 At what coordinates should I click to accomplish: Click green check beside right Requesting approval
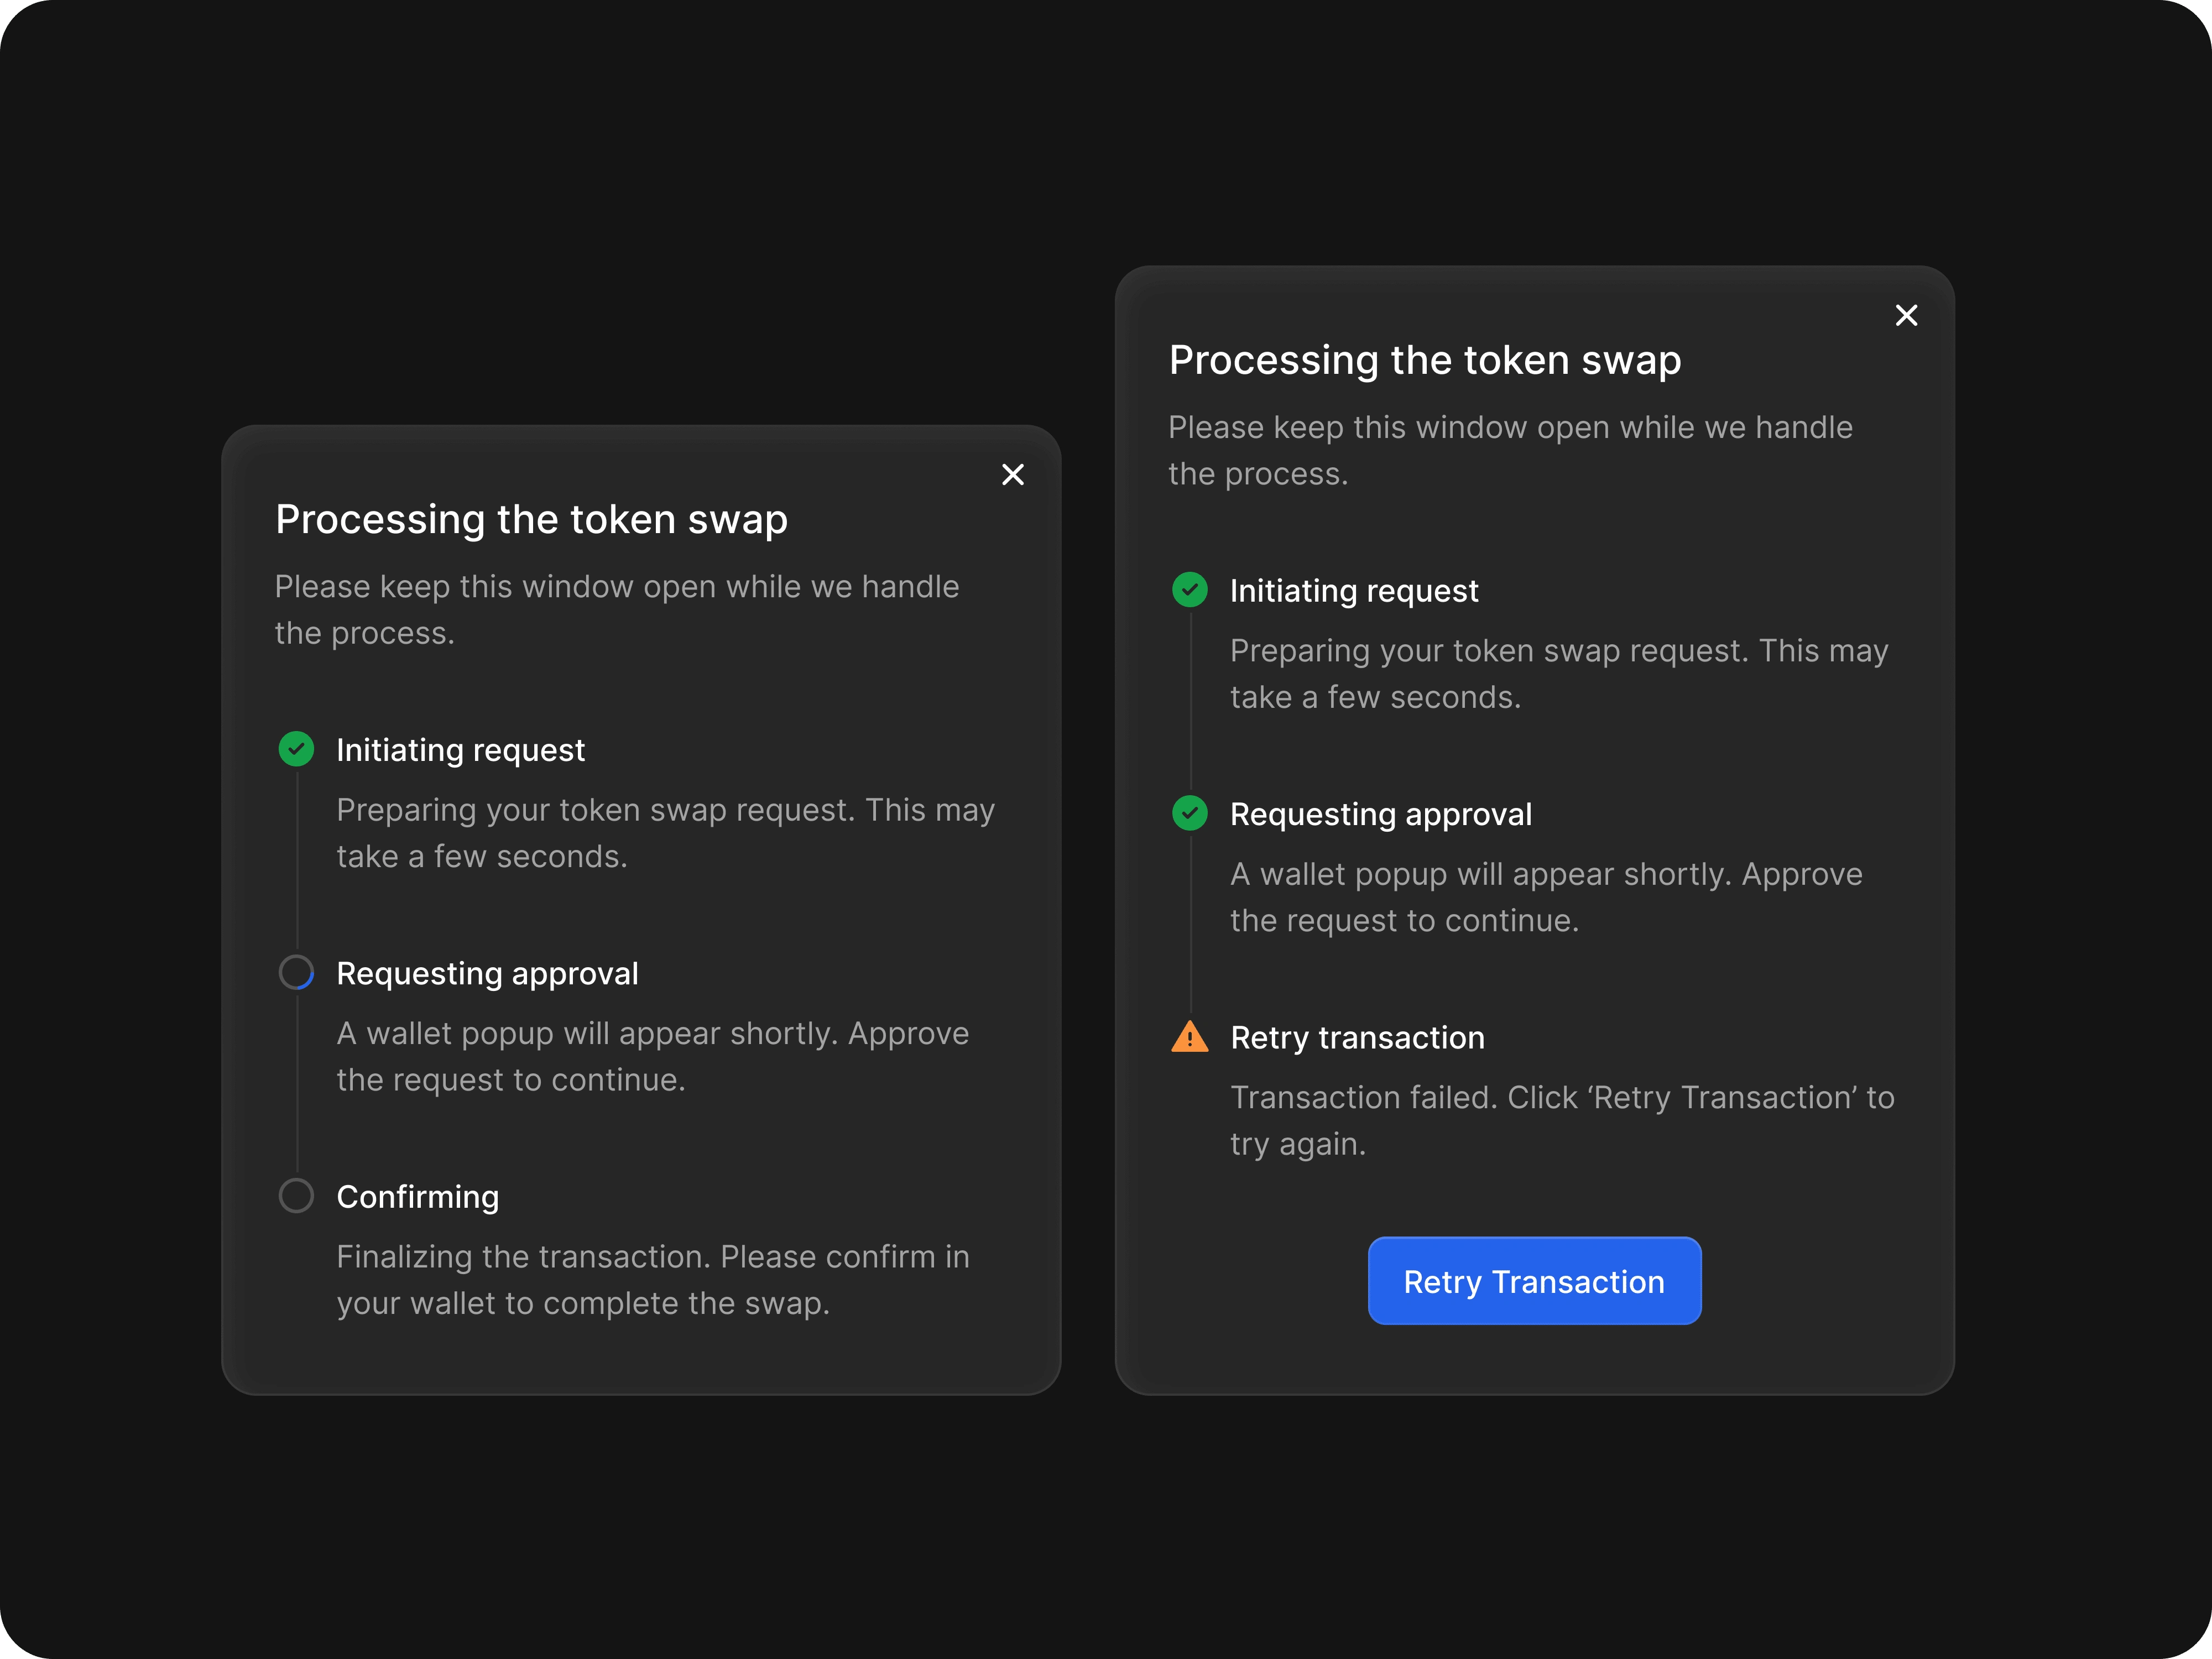(1189, 813)
